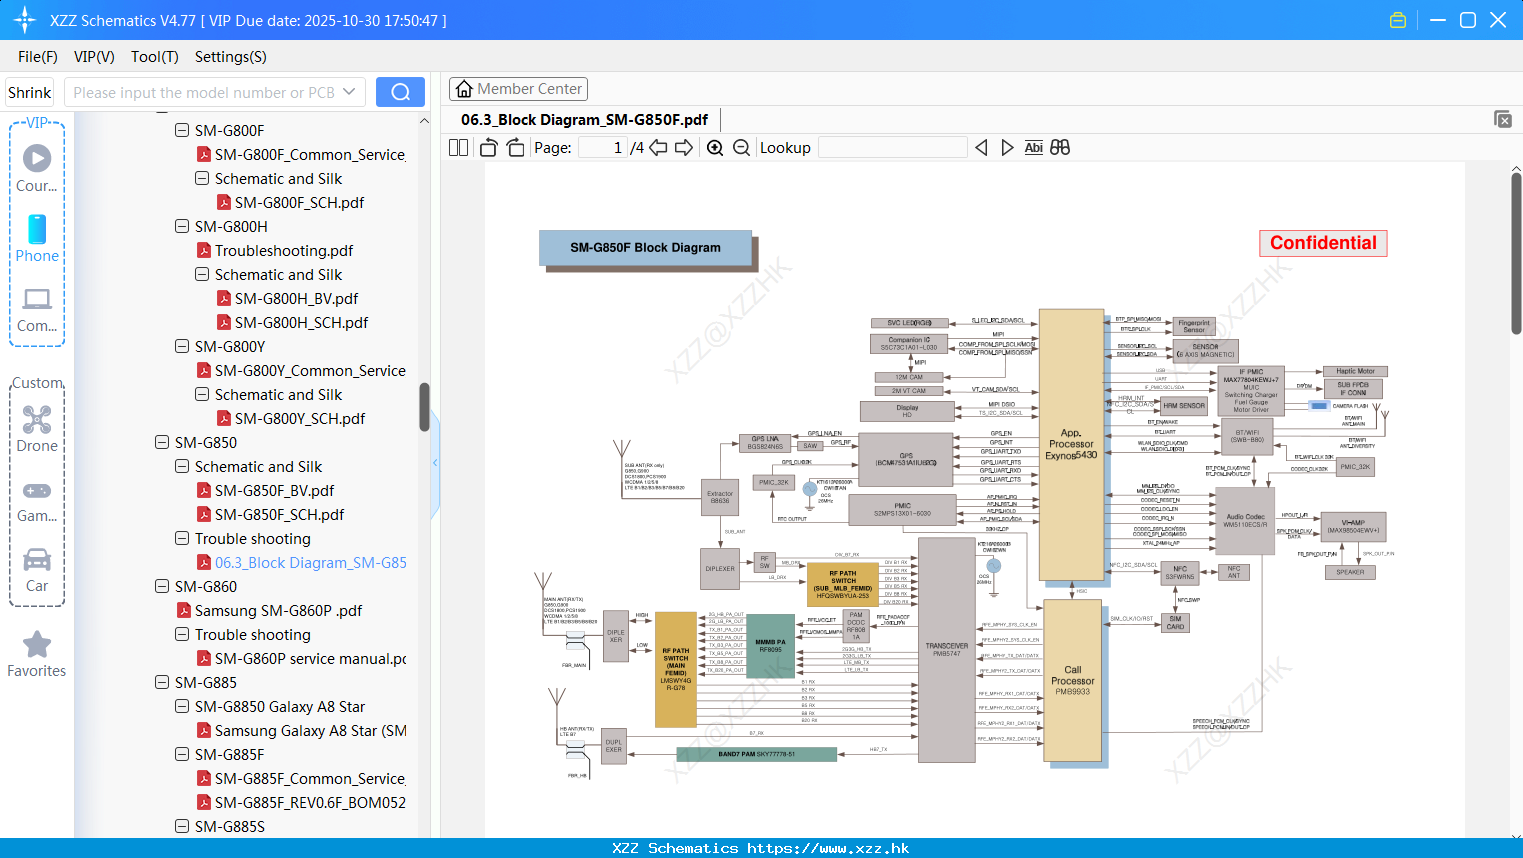Open SM-G850F_SCH.pdf file
This screenshot has width=1523, height=858.
[279, 514]
